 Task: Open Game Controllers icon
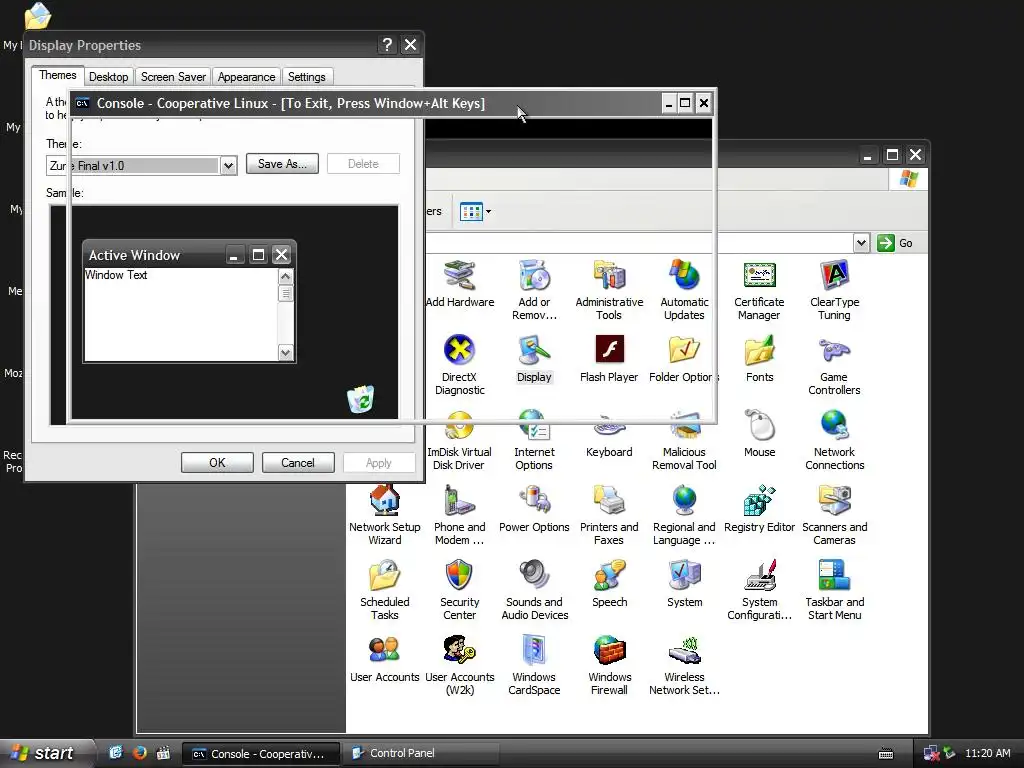834,350
